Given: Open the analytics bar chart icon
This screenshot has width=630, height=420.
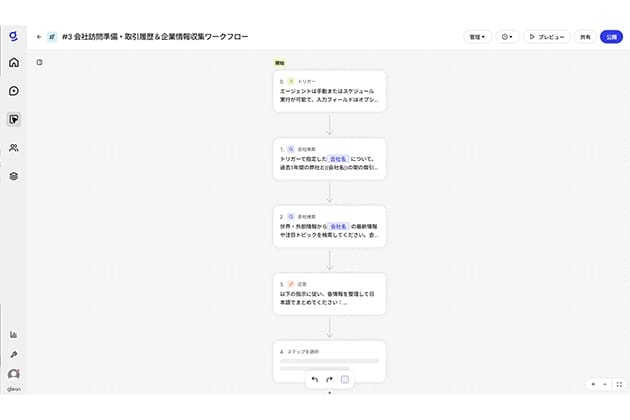Looking at the screenshot, I should [x=14, y=334].
